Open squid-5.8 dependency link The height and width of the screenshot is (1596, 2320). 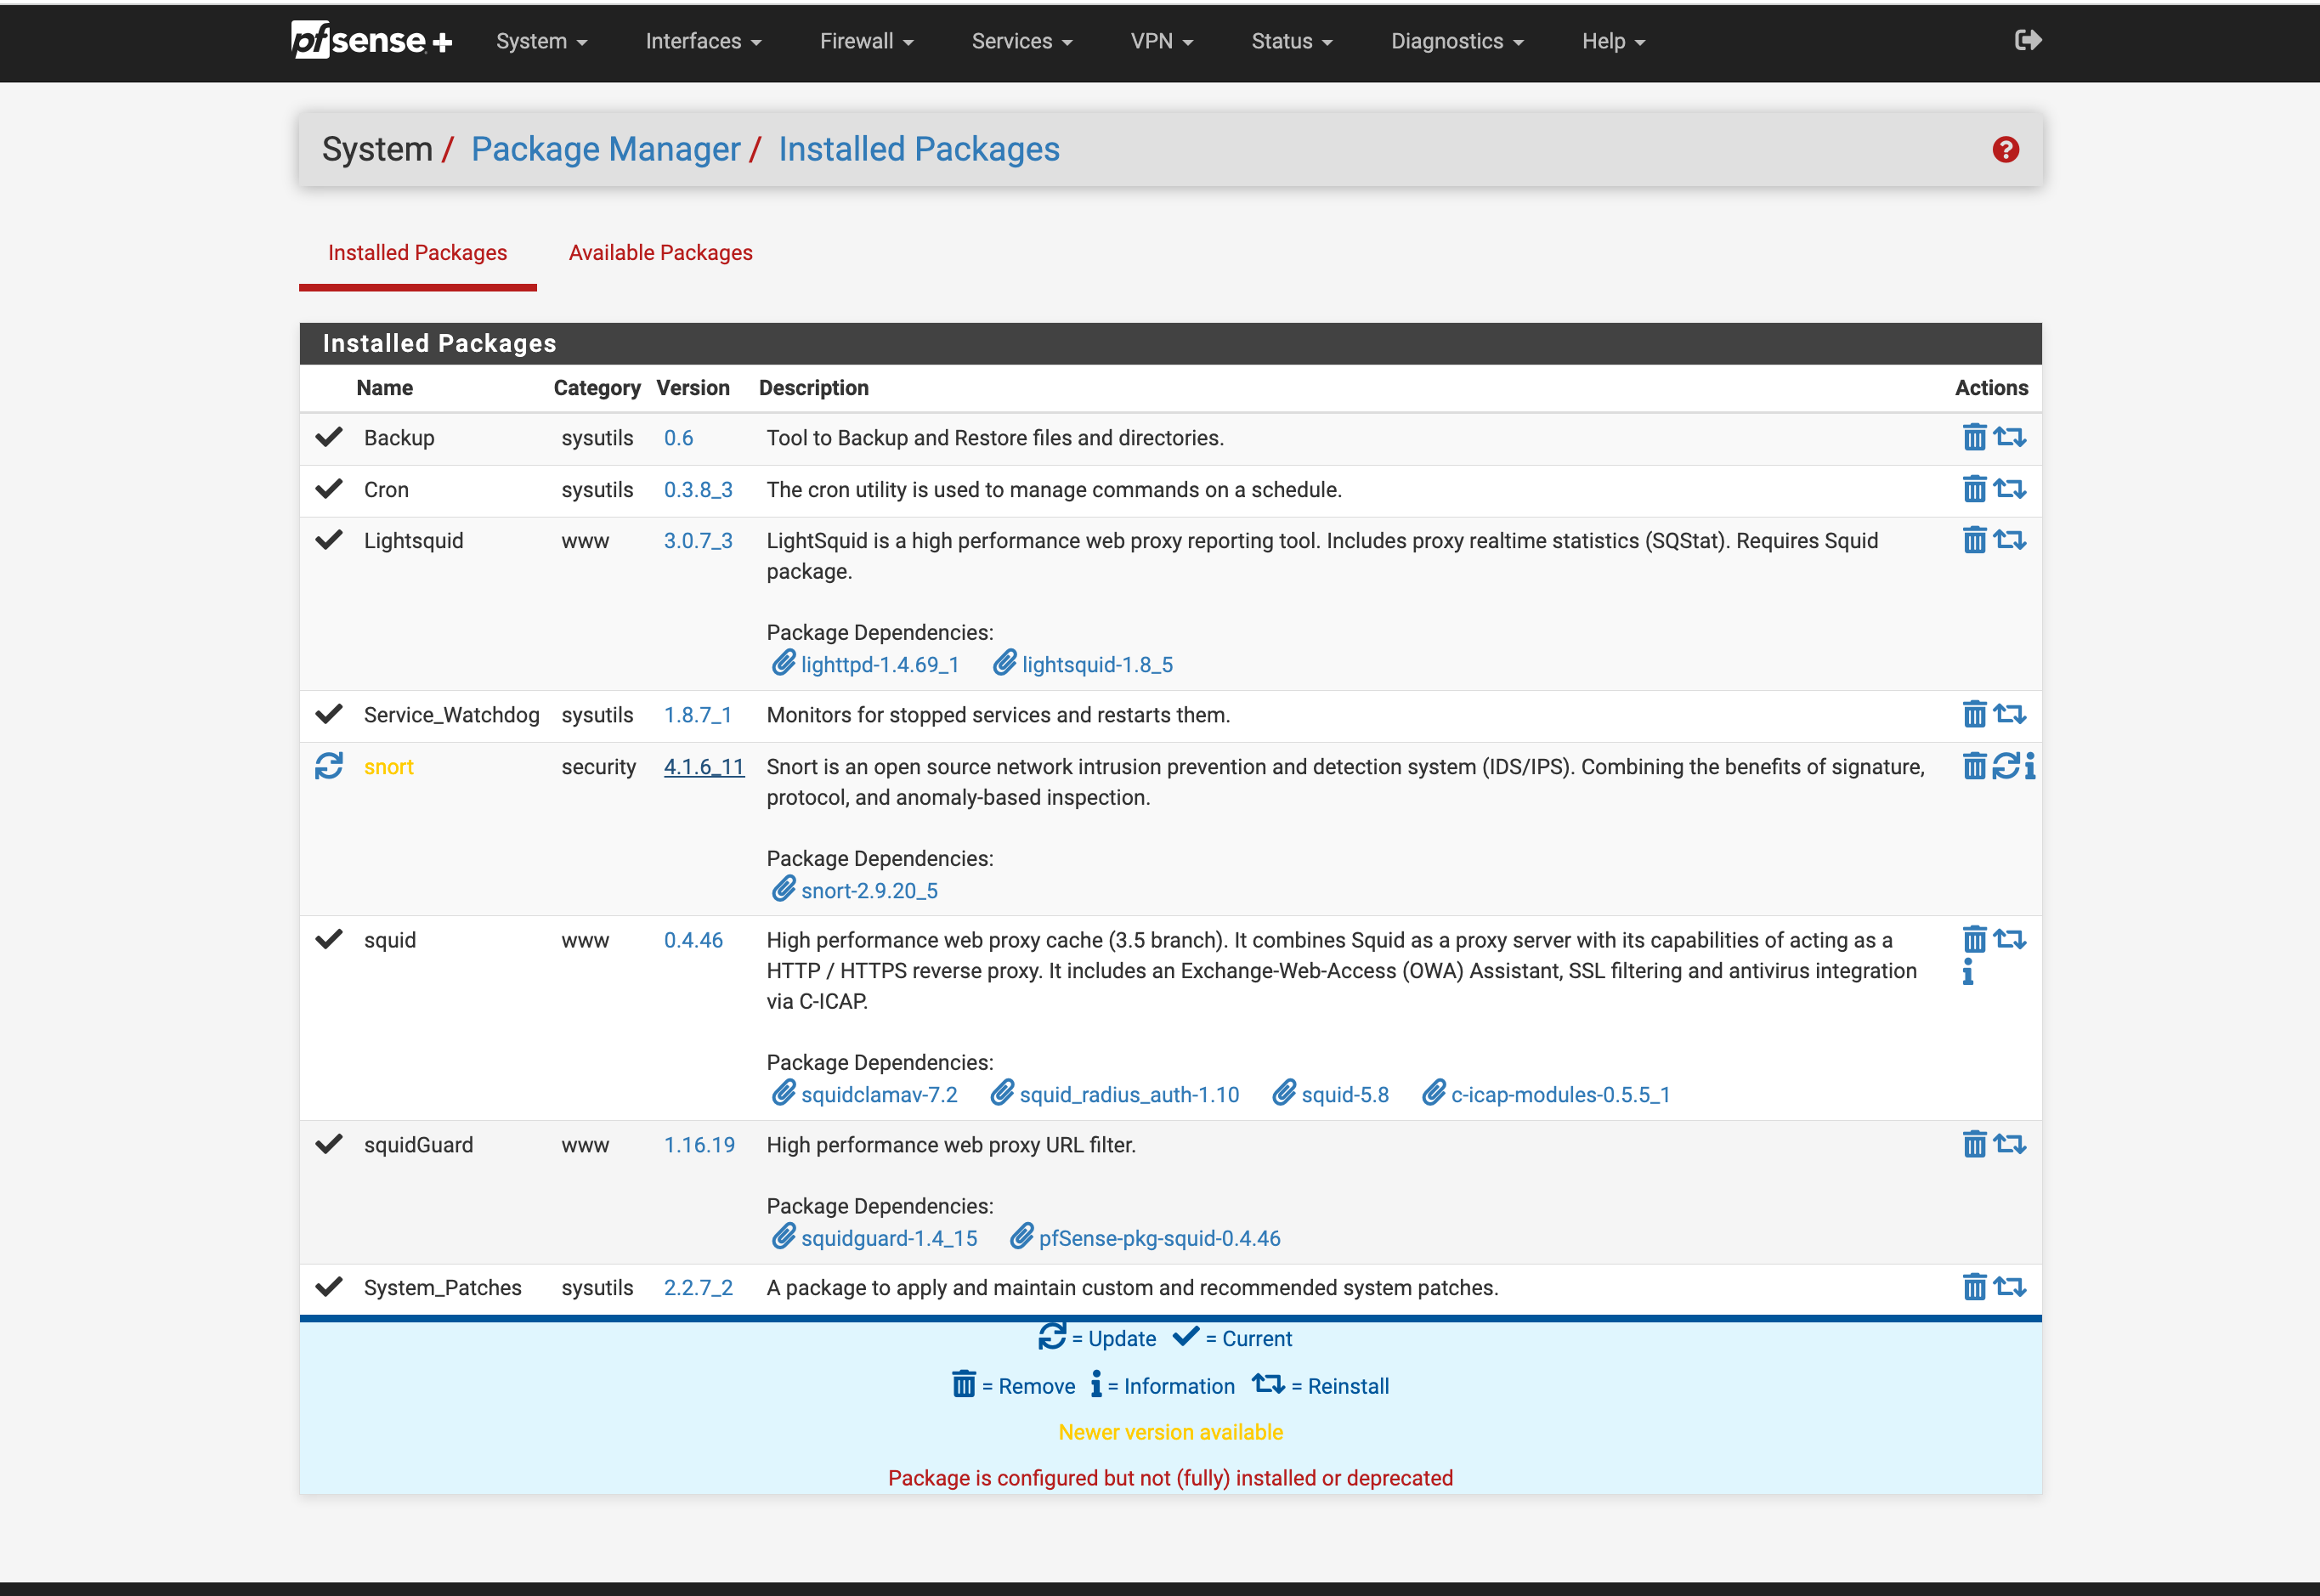coord(1345,1095)
